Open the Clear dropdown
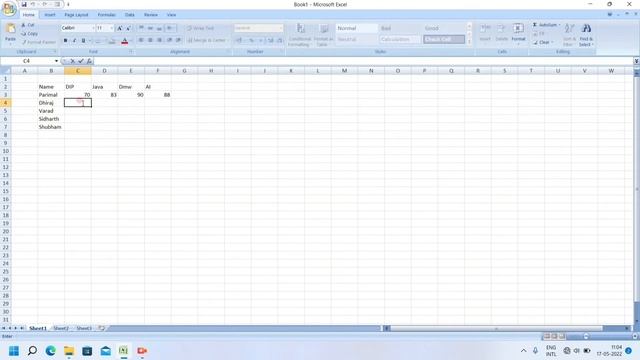Image resolution: width=640 pixels, height=360 pixels. [x=543, y=42]
